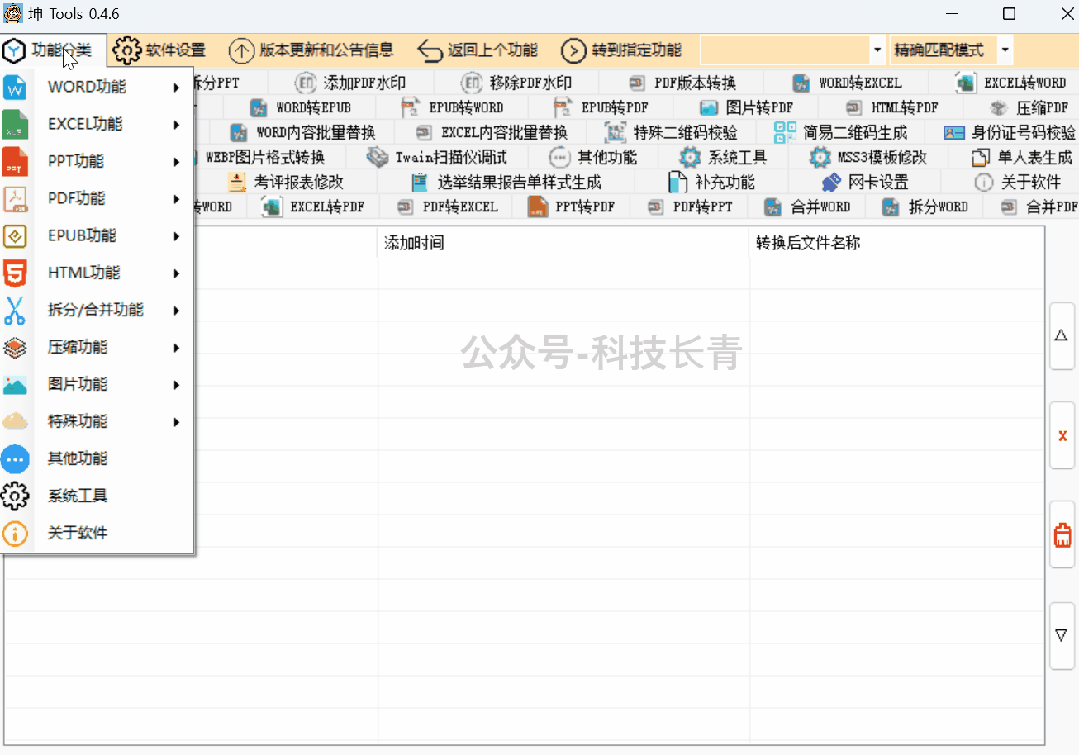Image resolution: width=1079 pixels, height=755 pixels.
Task: Click the 压缩功能 stacked layers icon
Action: pyautogui.click(x=15, y=348)
